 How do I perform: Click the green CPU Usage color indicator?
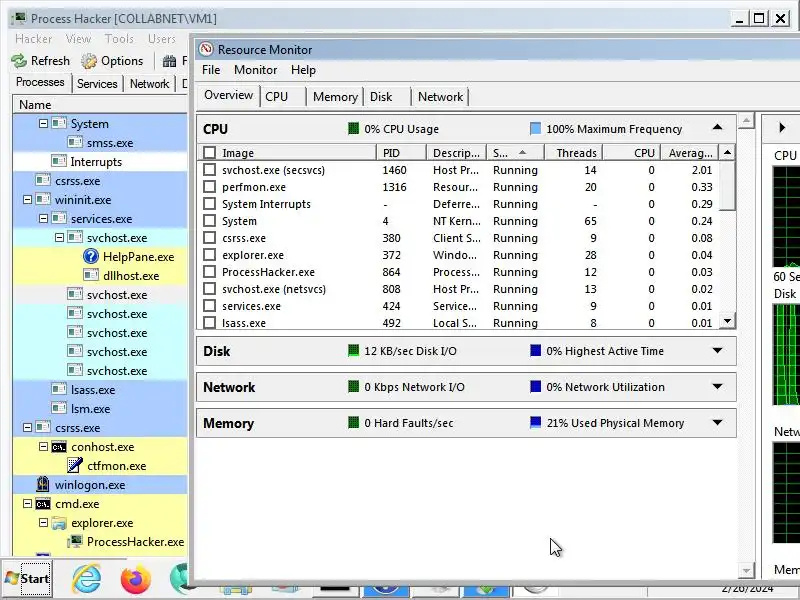coord(353,129)
